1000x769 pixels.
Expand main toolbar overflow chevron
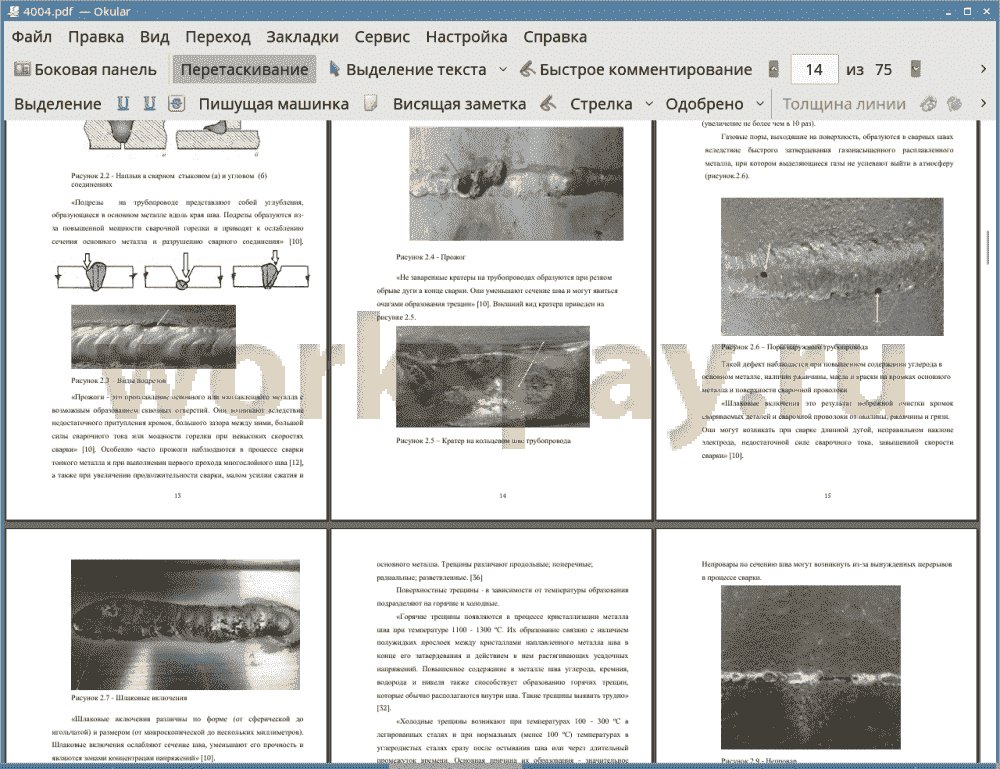pyautogui.click(x=983, y=69)
